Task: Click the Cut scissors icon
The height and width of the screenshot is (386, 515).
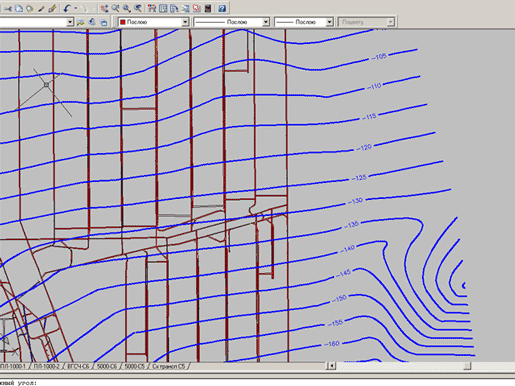Action: tap(7, 8)
